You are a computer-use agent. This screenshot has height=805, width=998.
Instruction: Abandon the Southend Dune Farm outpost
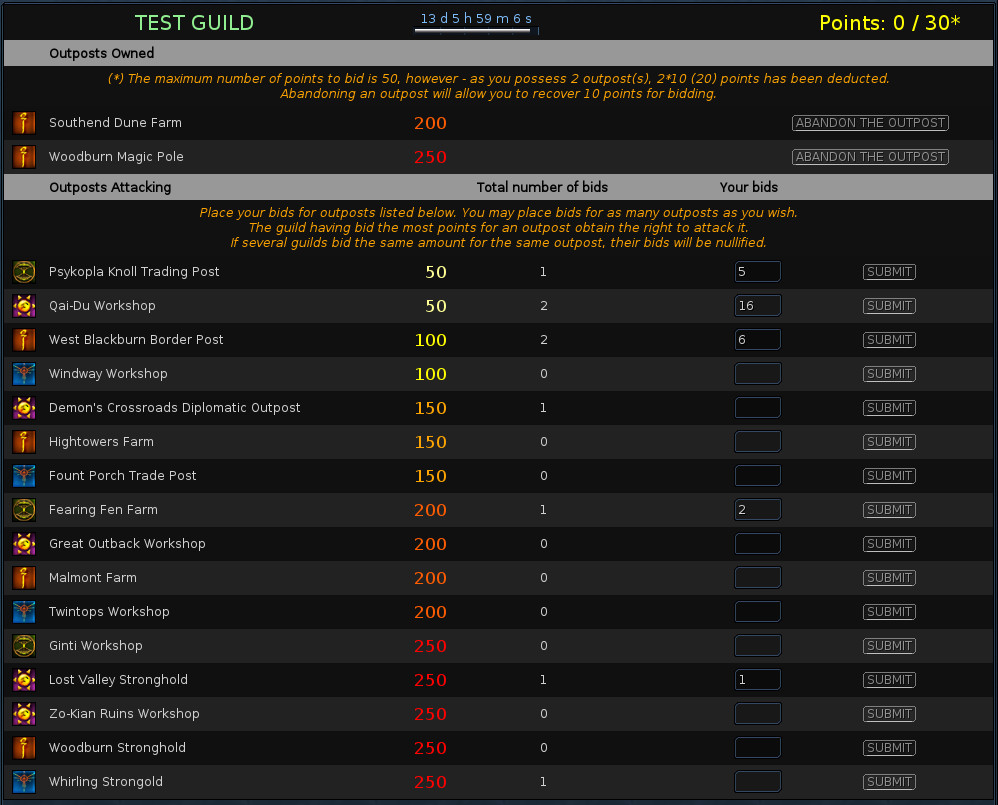[x=870, y=123]
